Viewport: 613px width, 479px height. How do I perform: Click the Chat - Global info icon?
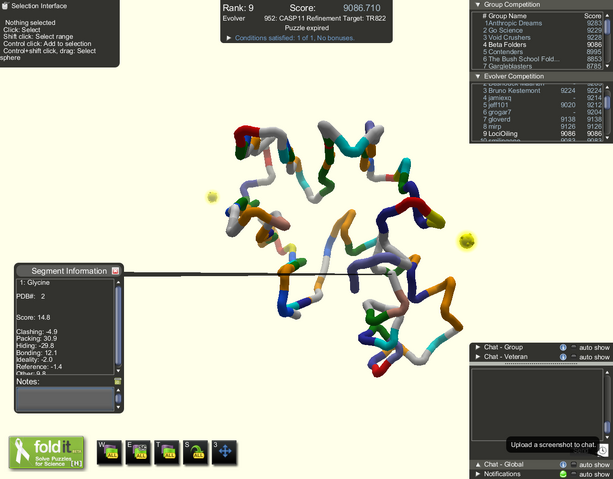coord(563,465)
